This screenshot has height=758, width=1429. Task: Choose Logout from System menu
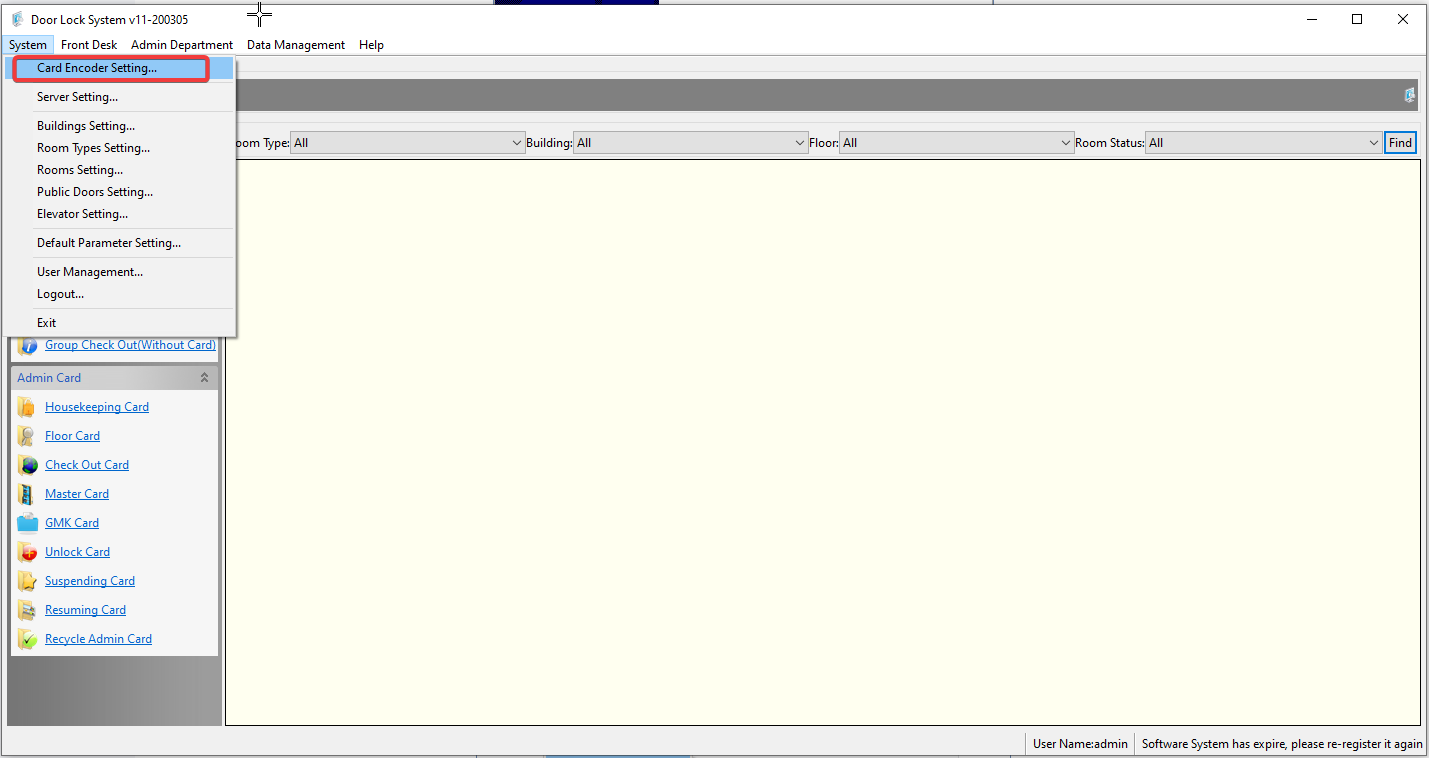(x=119, y=294)
